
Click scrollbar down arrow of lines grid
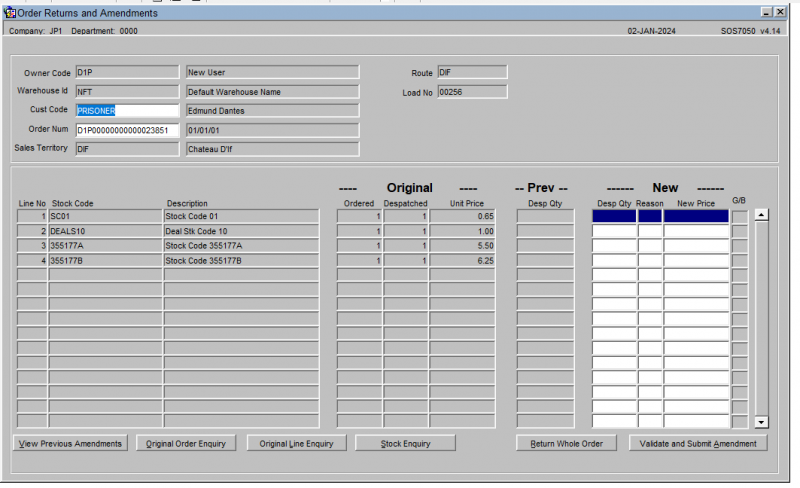(x=761, y=422)
